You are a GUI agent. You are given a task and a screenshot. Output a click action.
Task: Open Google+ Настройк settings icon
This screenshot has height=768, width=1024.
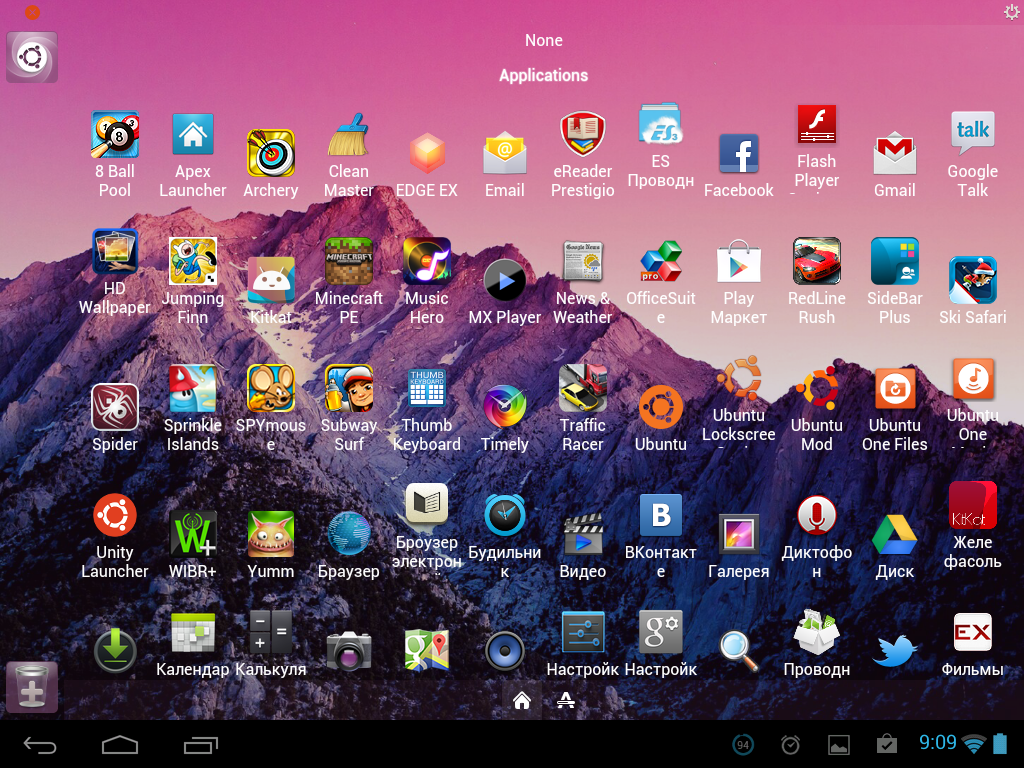click(660, 632)
